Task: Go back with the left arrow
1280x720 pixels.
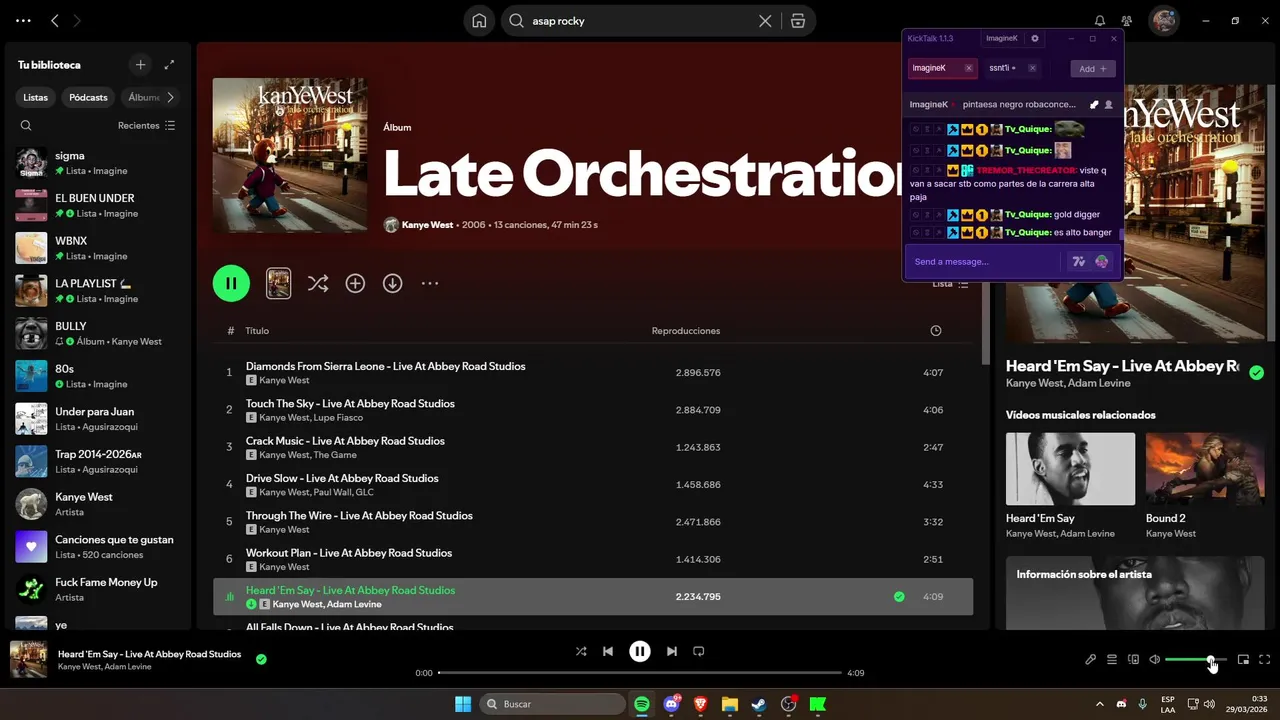Action: pos(55,21)
